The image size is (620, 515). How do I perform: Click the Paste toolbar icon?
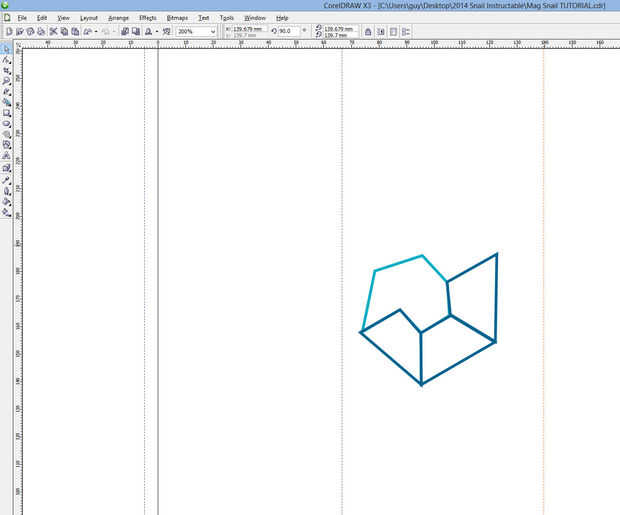click(x=75, y=31)
